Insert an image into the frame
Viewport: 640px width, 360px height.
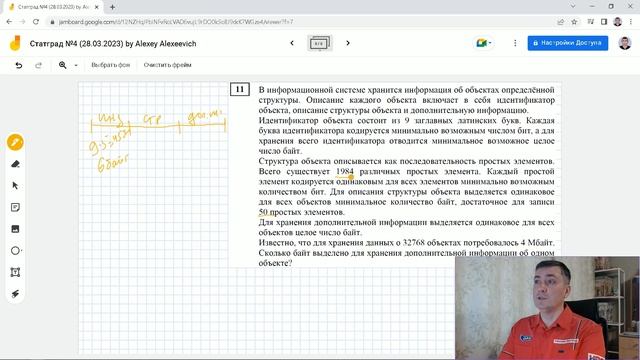tap(15, 229)
